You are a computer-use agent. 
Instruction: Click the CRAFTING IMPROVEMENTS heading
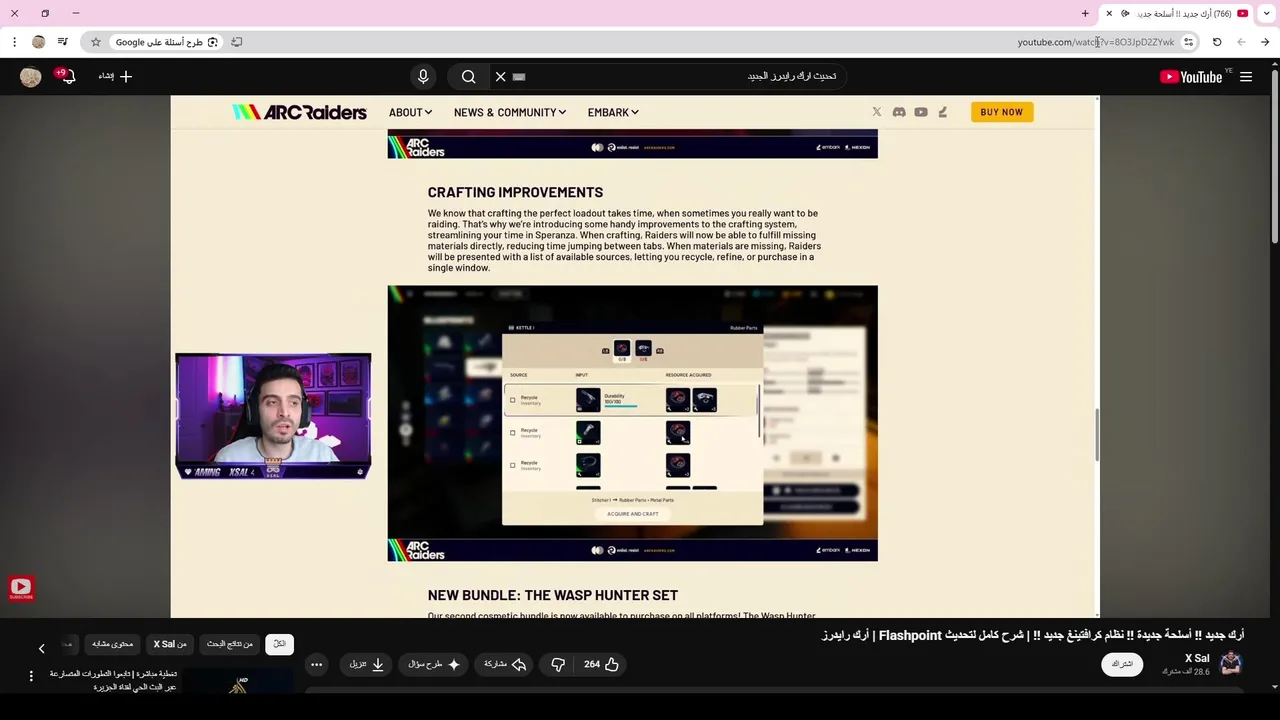tap(515, 192)
